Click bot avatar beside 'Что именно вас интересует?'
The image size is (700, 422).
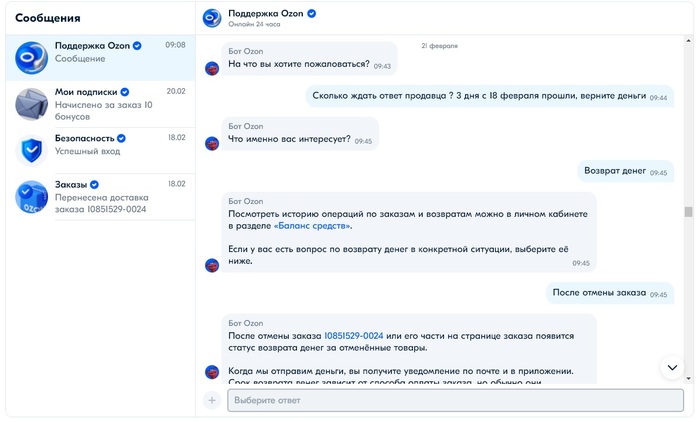tap(212, 144)
